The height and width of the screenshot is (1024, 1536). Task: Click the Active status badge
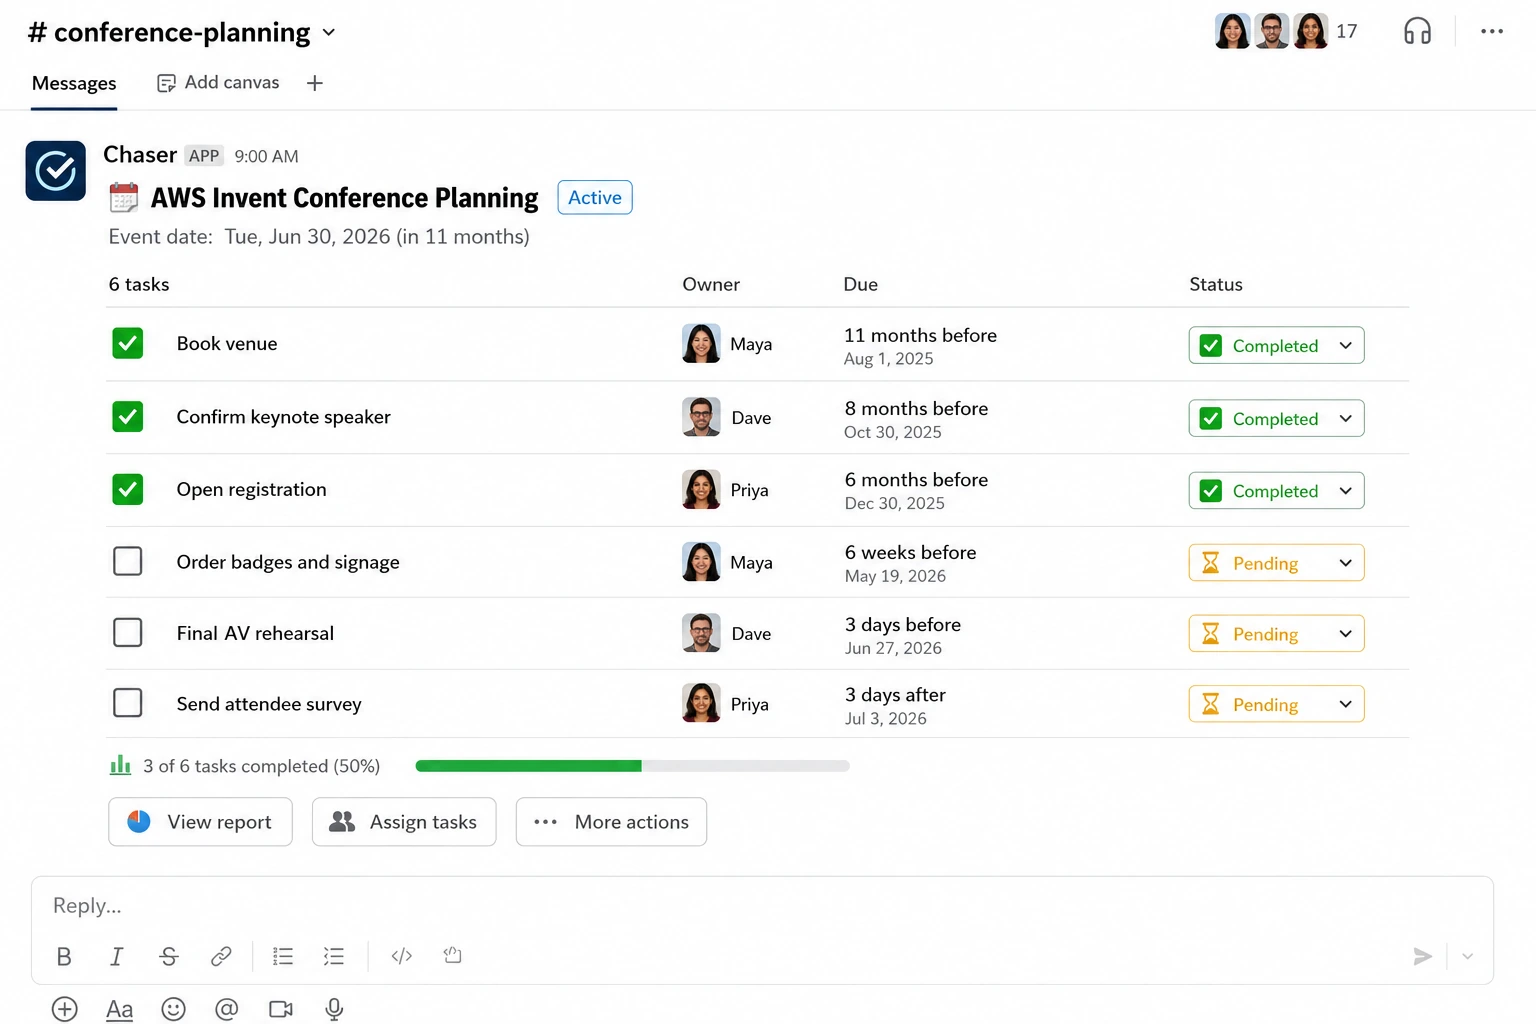pos(595,197)
